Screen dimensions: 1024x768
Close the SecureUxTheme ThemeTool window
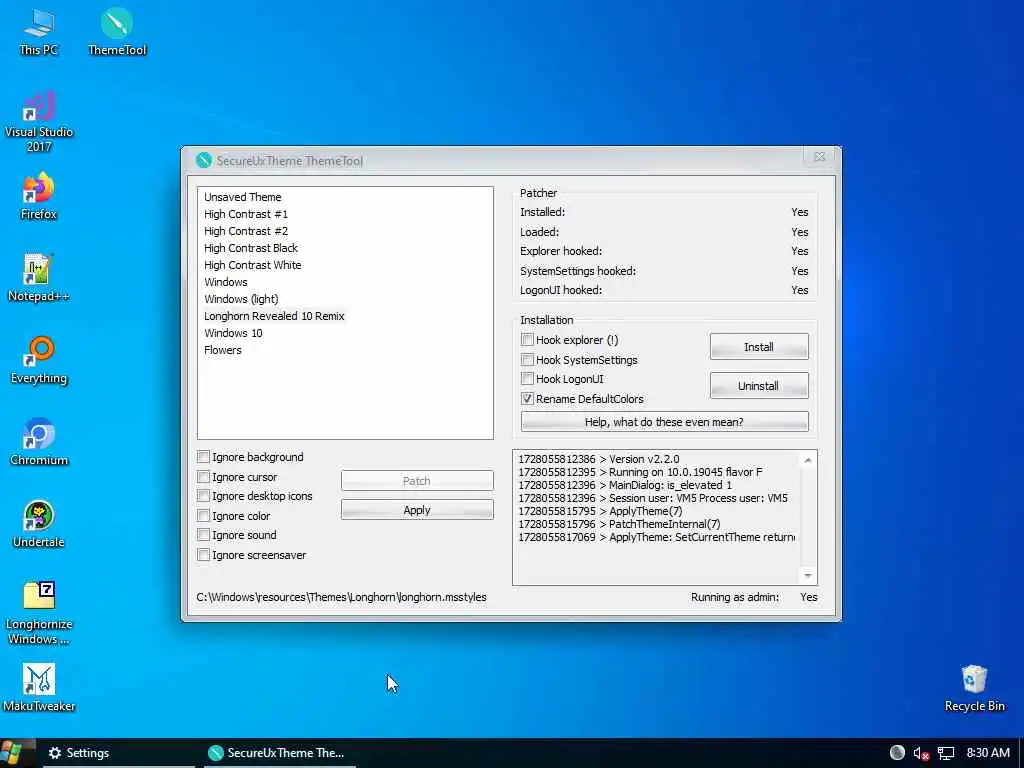click(820, 157)
